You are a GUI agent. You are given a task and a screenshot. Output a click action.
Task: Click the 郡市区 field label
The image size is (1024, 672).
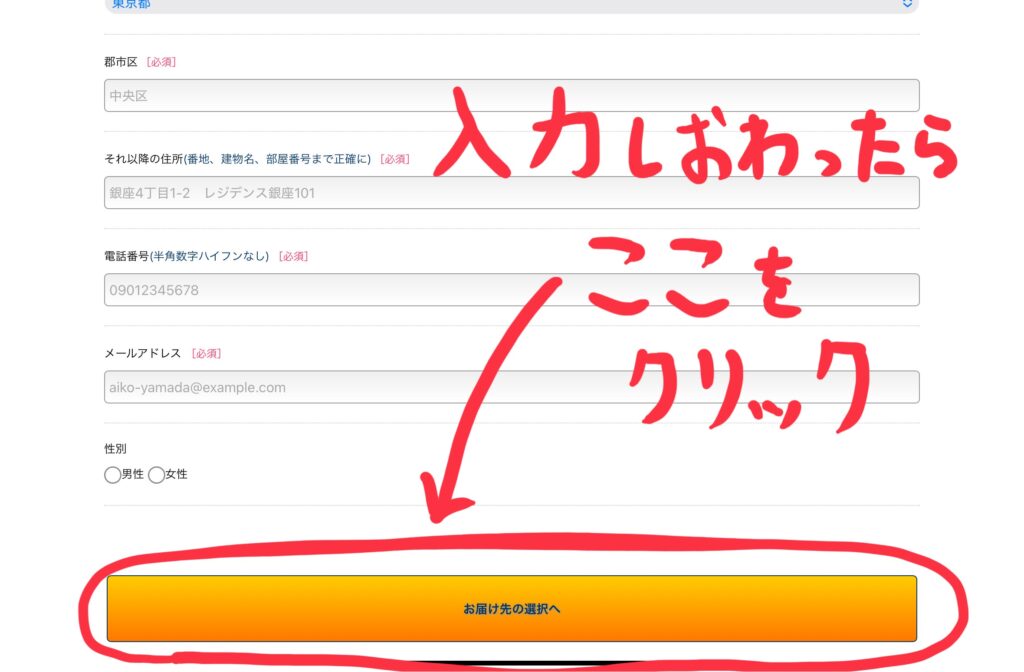pyautogui.click(x=121, y=62)
